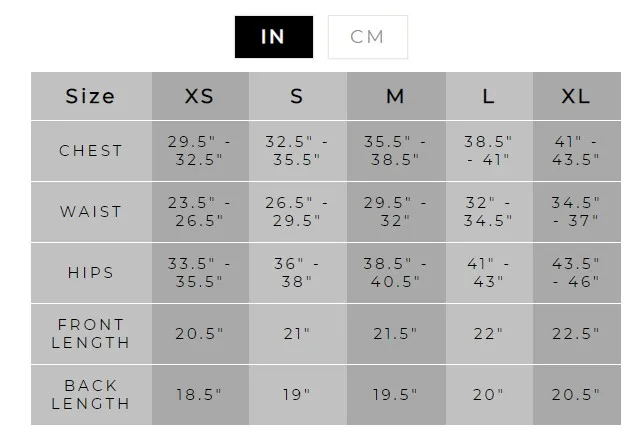Screen dimensions: 635x438
Task: Click the CHEST row label
Action: [x=91, y=151]
